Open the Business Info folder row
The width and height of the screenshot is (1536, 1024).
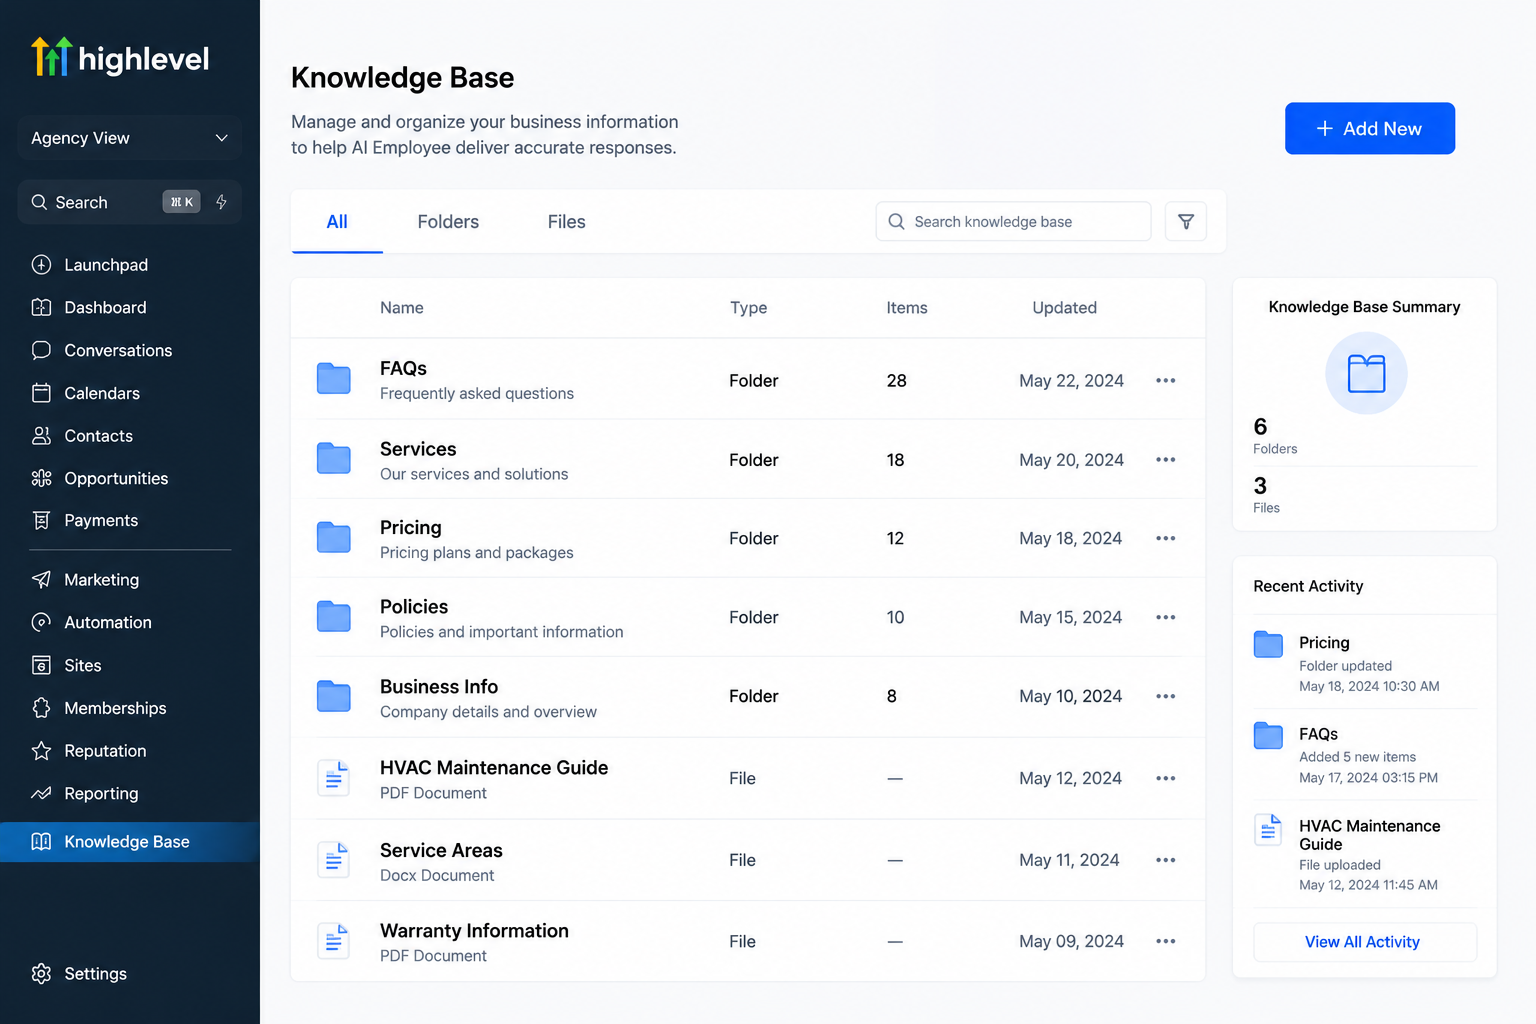(748, 697)
